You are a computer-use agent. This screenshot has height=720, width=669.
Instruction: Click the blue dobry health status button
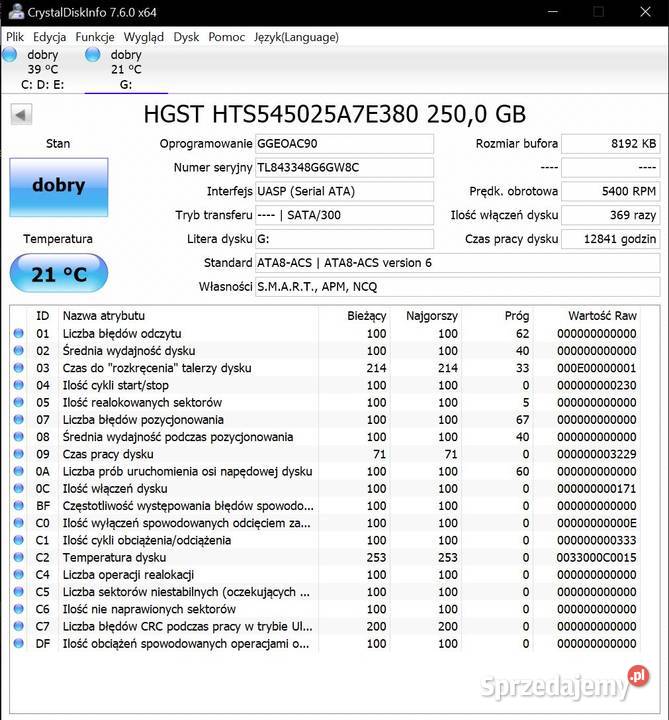tap(59, 187)
